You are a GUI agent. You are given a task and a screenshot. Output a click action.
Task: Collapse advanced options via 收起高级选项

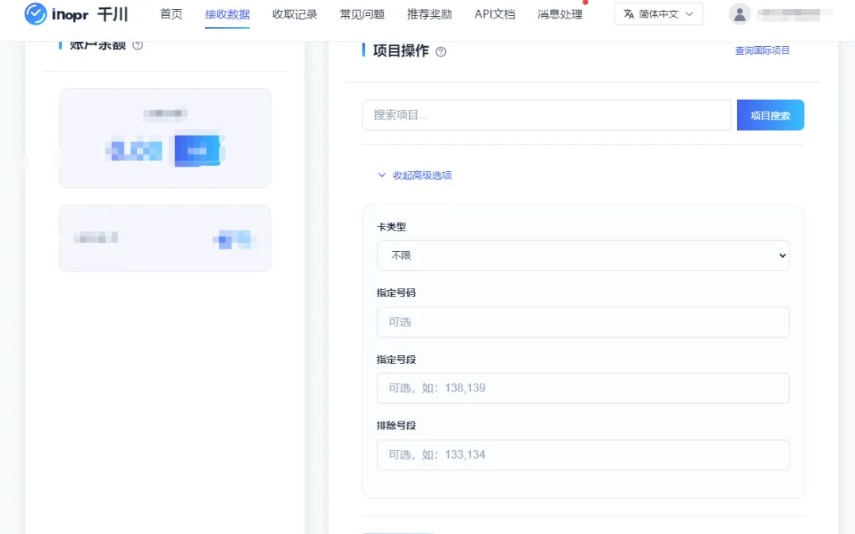click(414, 175)
